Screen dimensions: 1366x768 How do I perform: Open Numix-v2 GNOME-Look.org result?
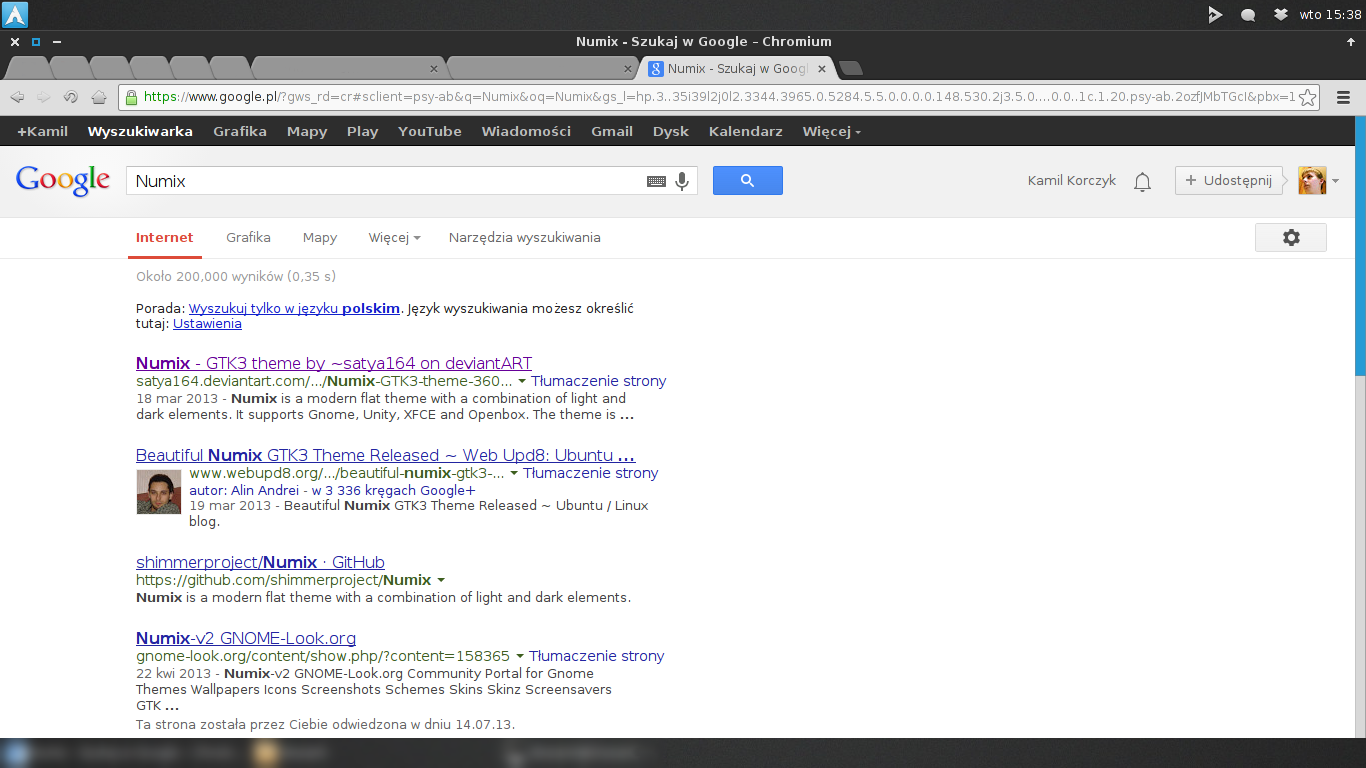[x=246, y=638]
